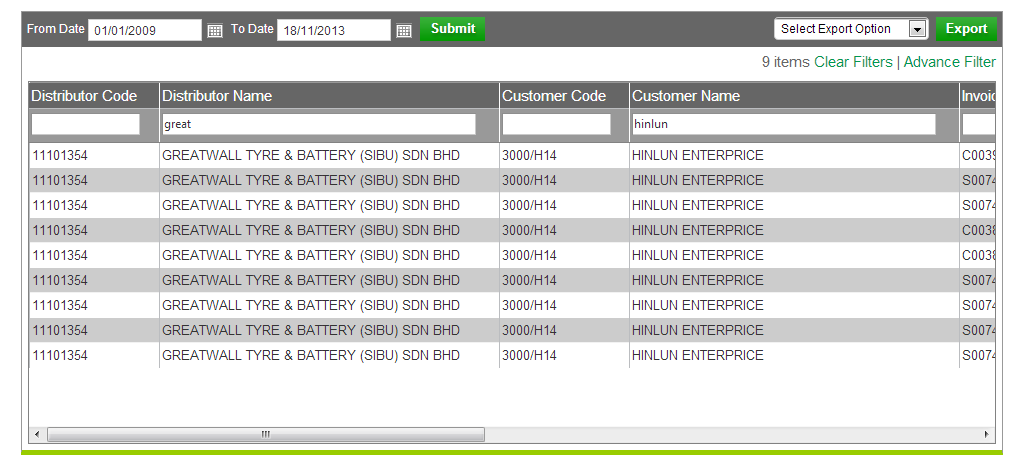Click the horizontal scrollbar thumb

266,434
